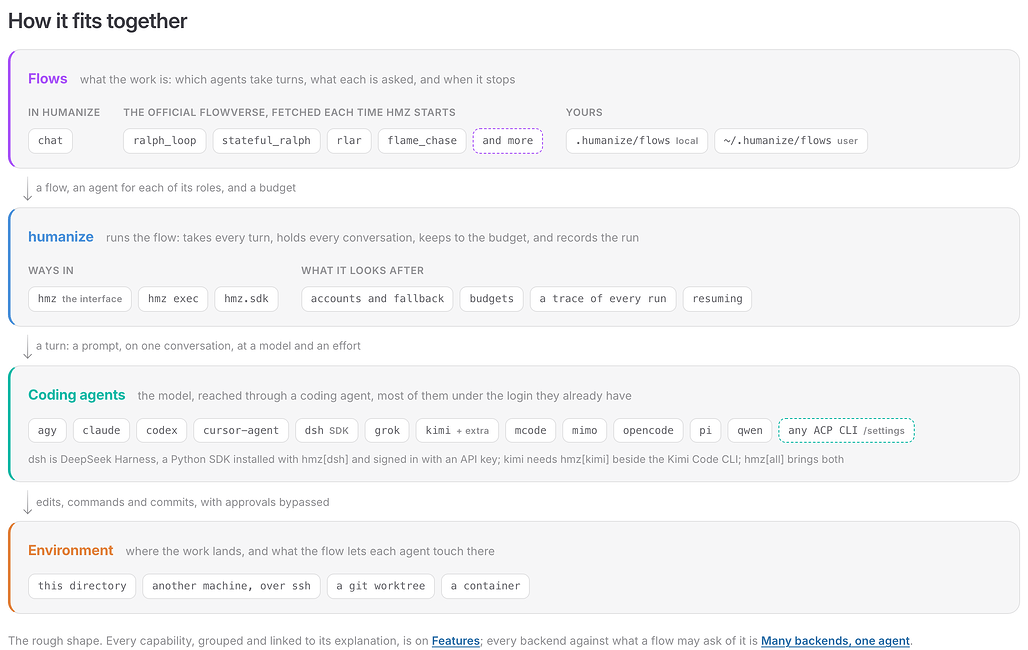Screen dimensions: 1028x650
Task: Select the .humanize/flows local chip
Action: tap(637, 141)
